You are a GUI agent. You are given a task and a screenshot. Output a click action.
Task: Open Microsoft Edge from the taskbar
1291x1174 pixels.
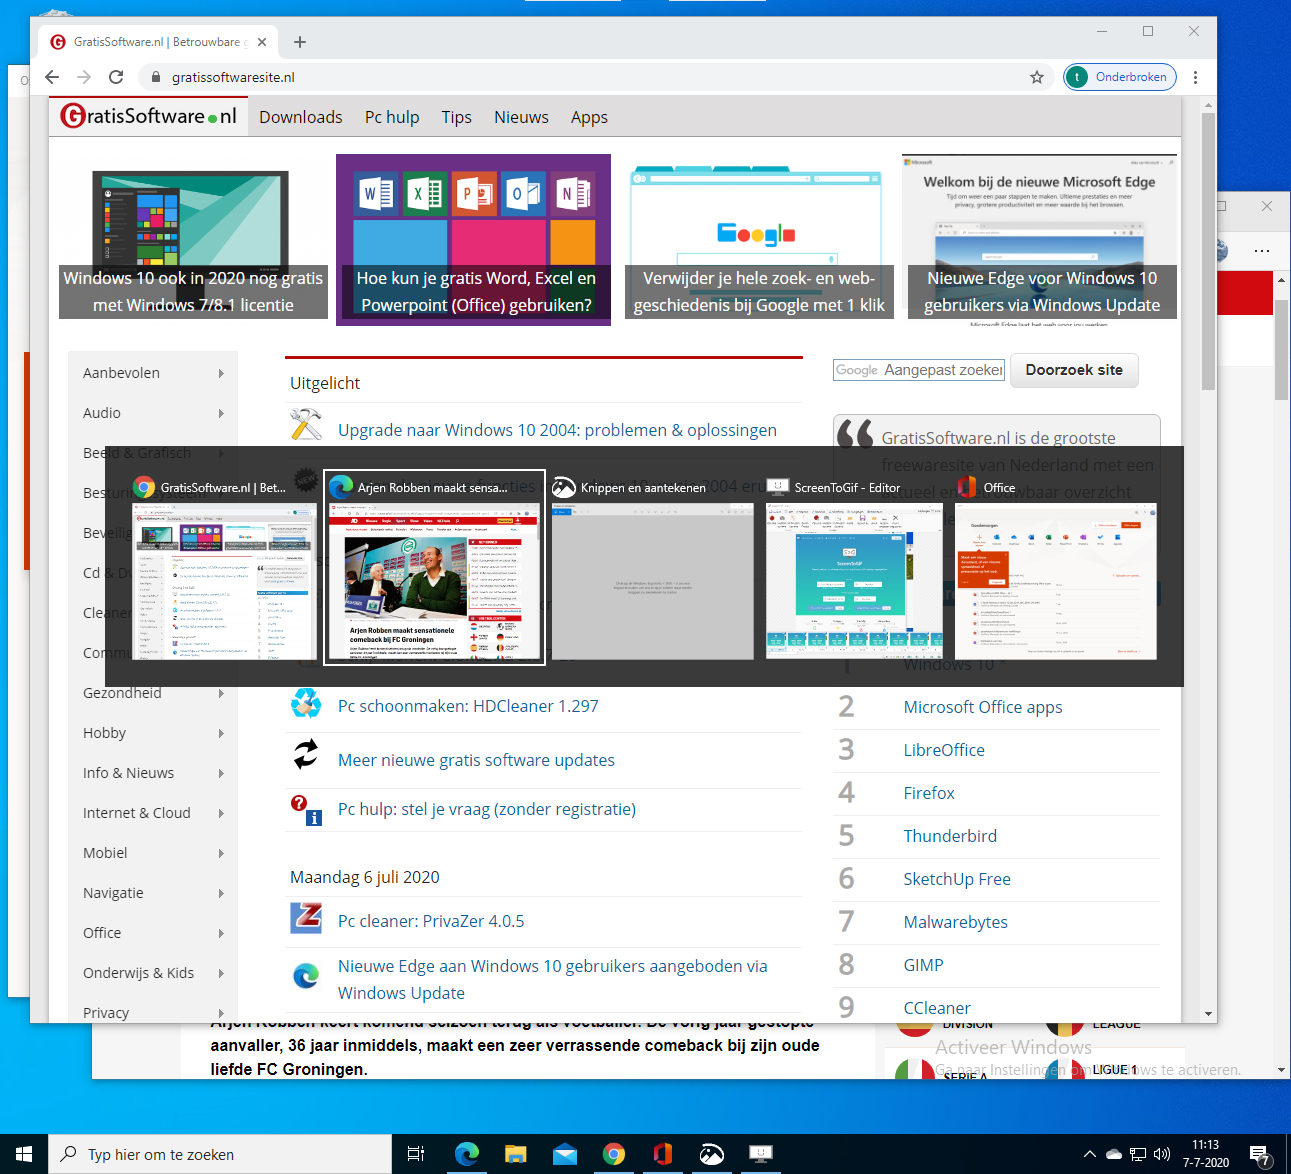pos(466,1154)
